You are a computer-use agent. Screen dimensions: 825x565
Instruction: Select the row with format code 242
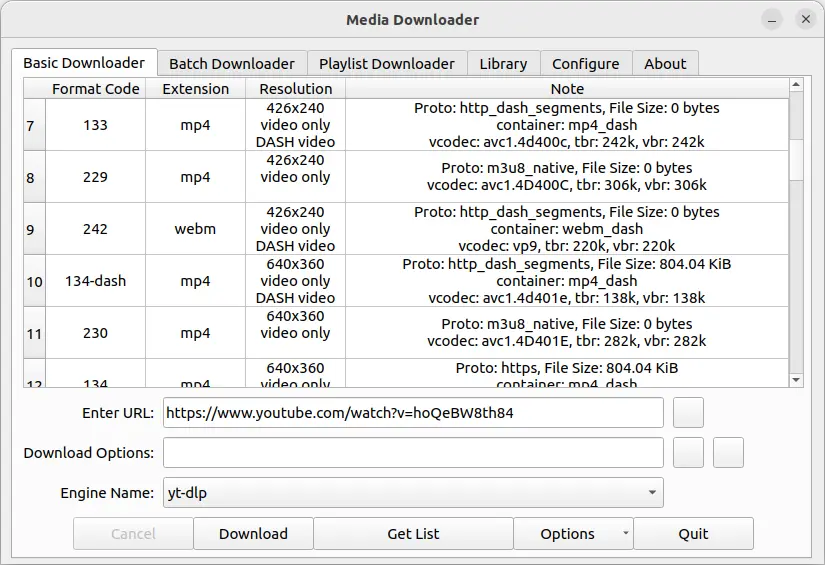95,229
